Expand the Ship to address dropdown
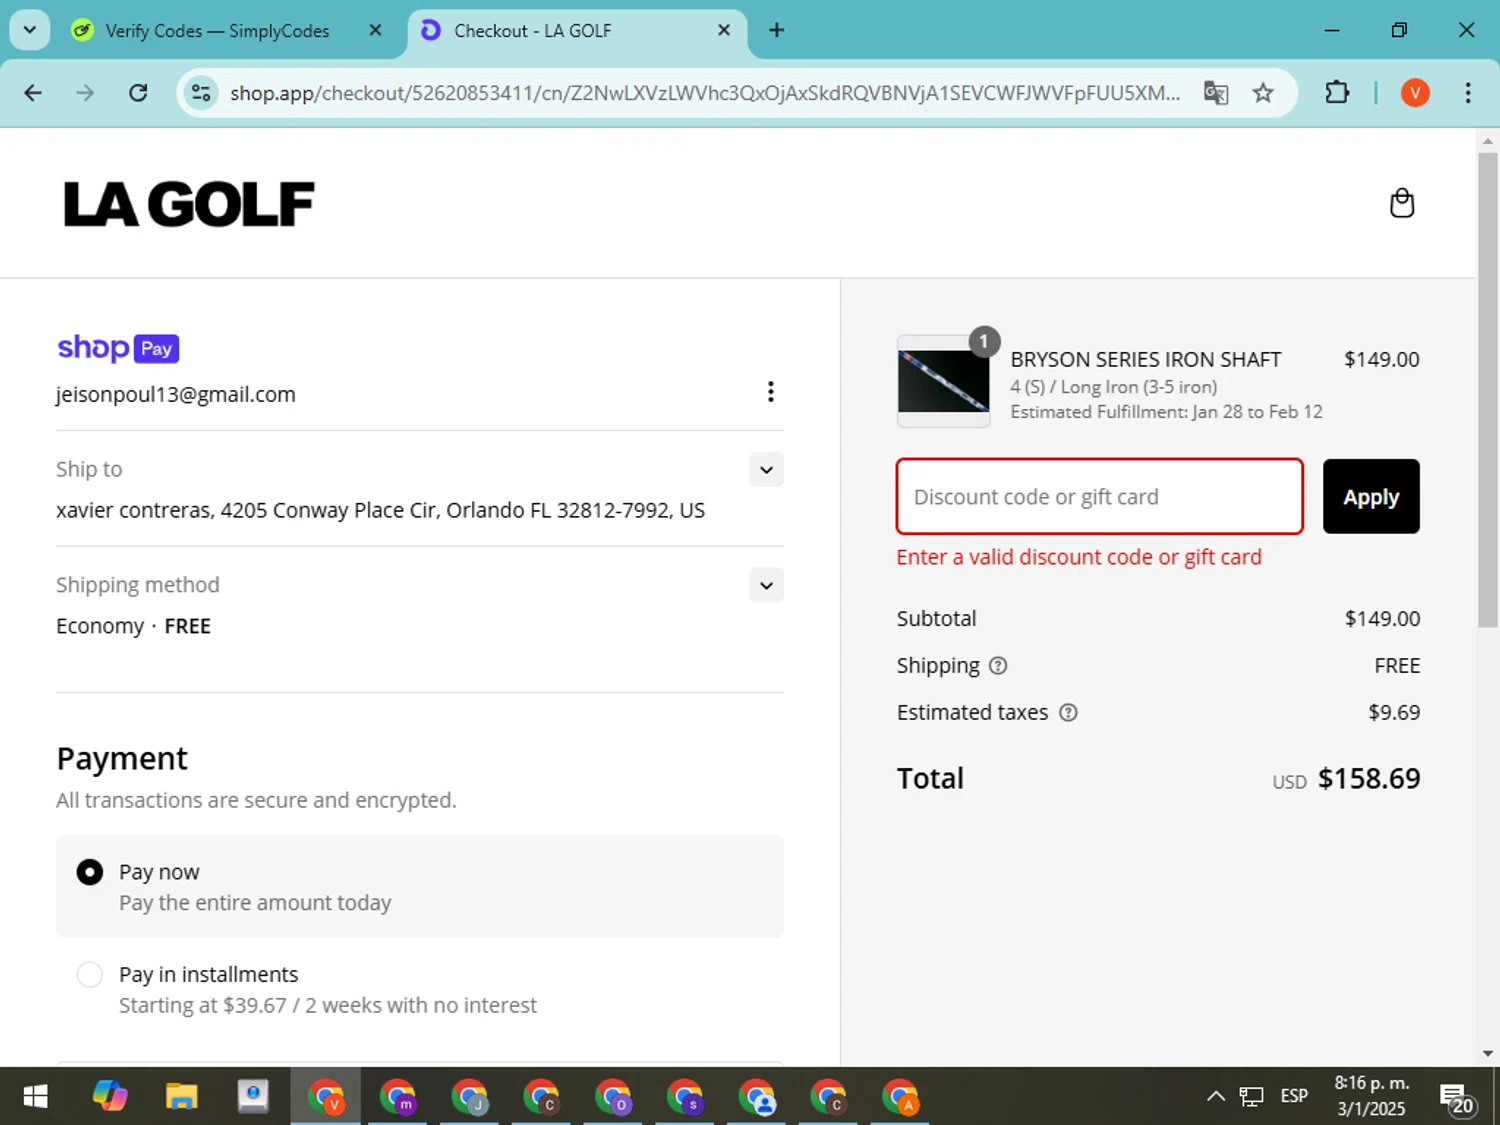The width and height of the screenshot is (1500, 1125). pos(766,470)
